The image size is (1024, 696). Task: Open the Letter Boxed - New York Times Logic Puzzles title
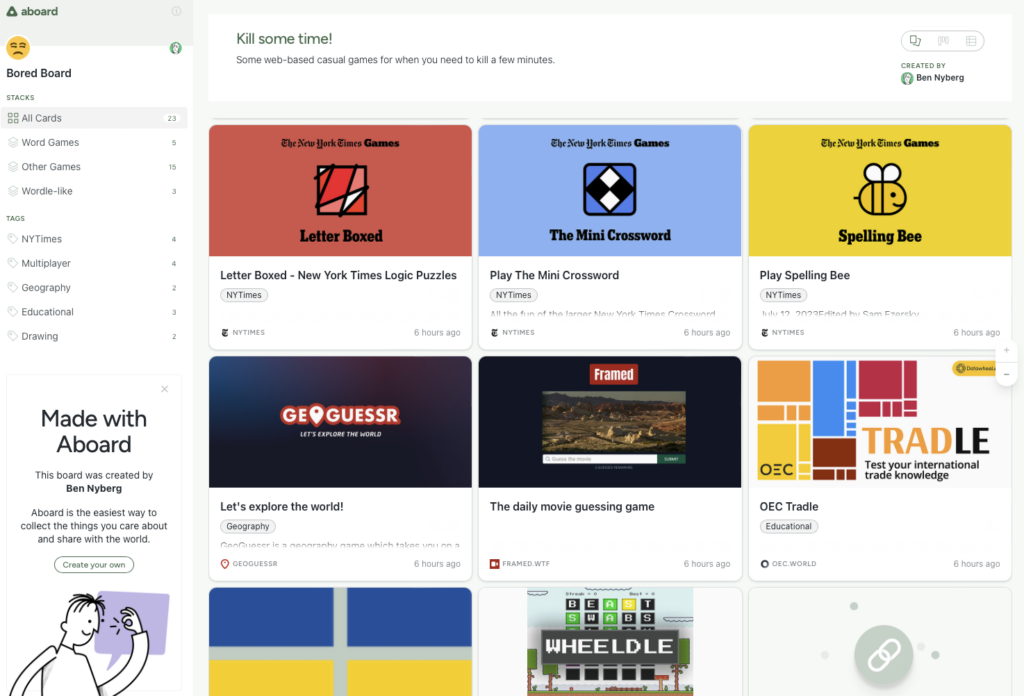tap(338, 276)
